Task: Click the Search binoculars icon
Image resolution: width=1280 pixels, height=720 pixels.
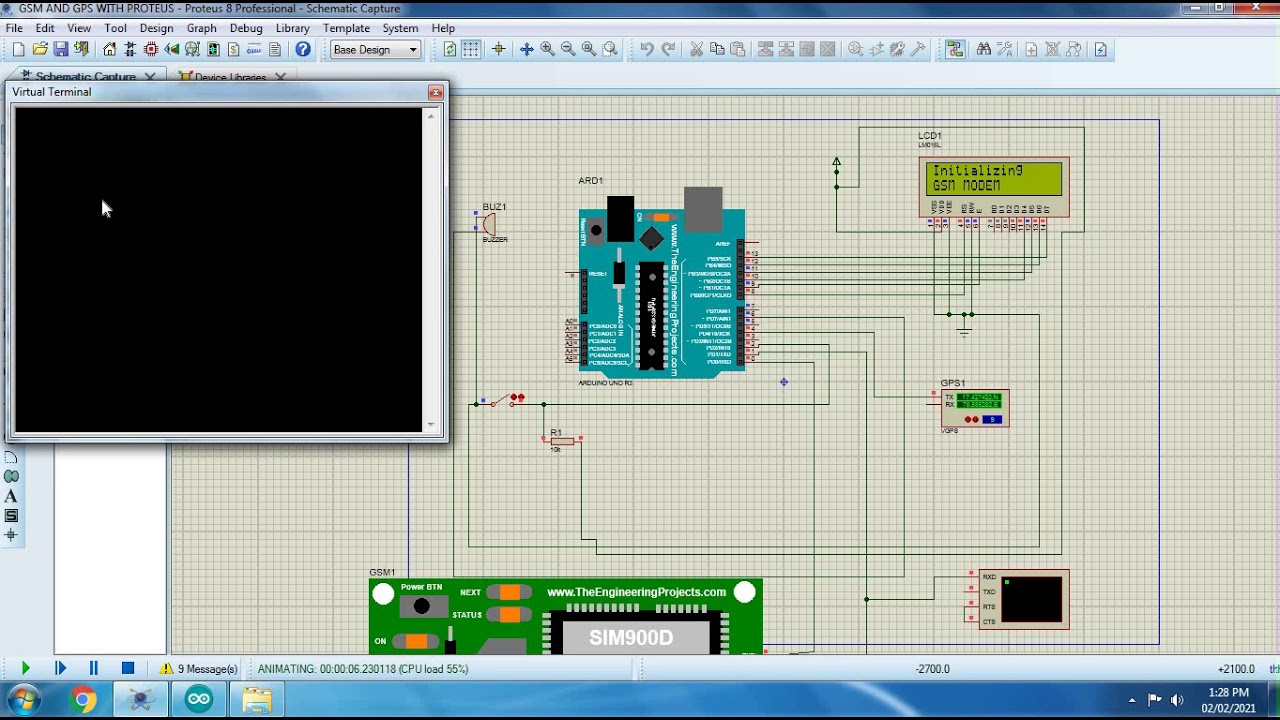Action: 984,49
